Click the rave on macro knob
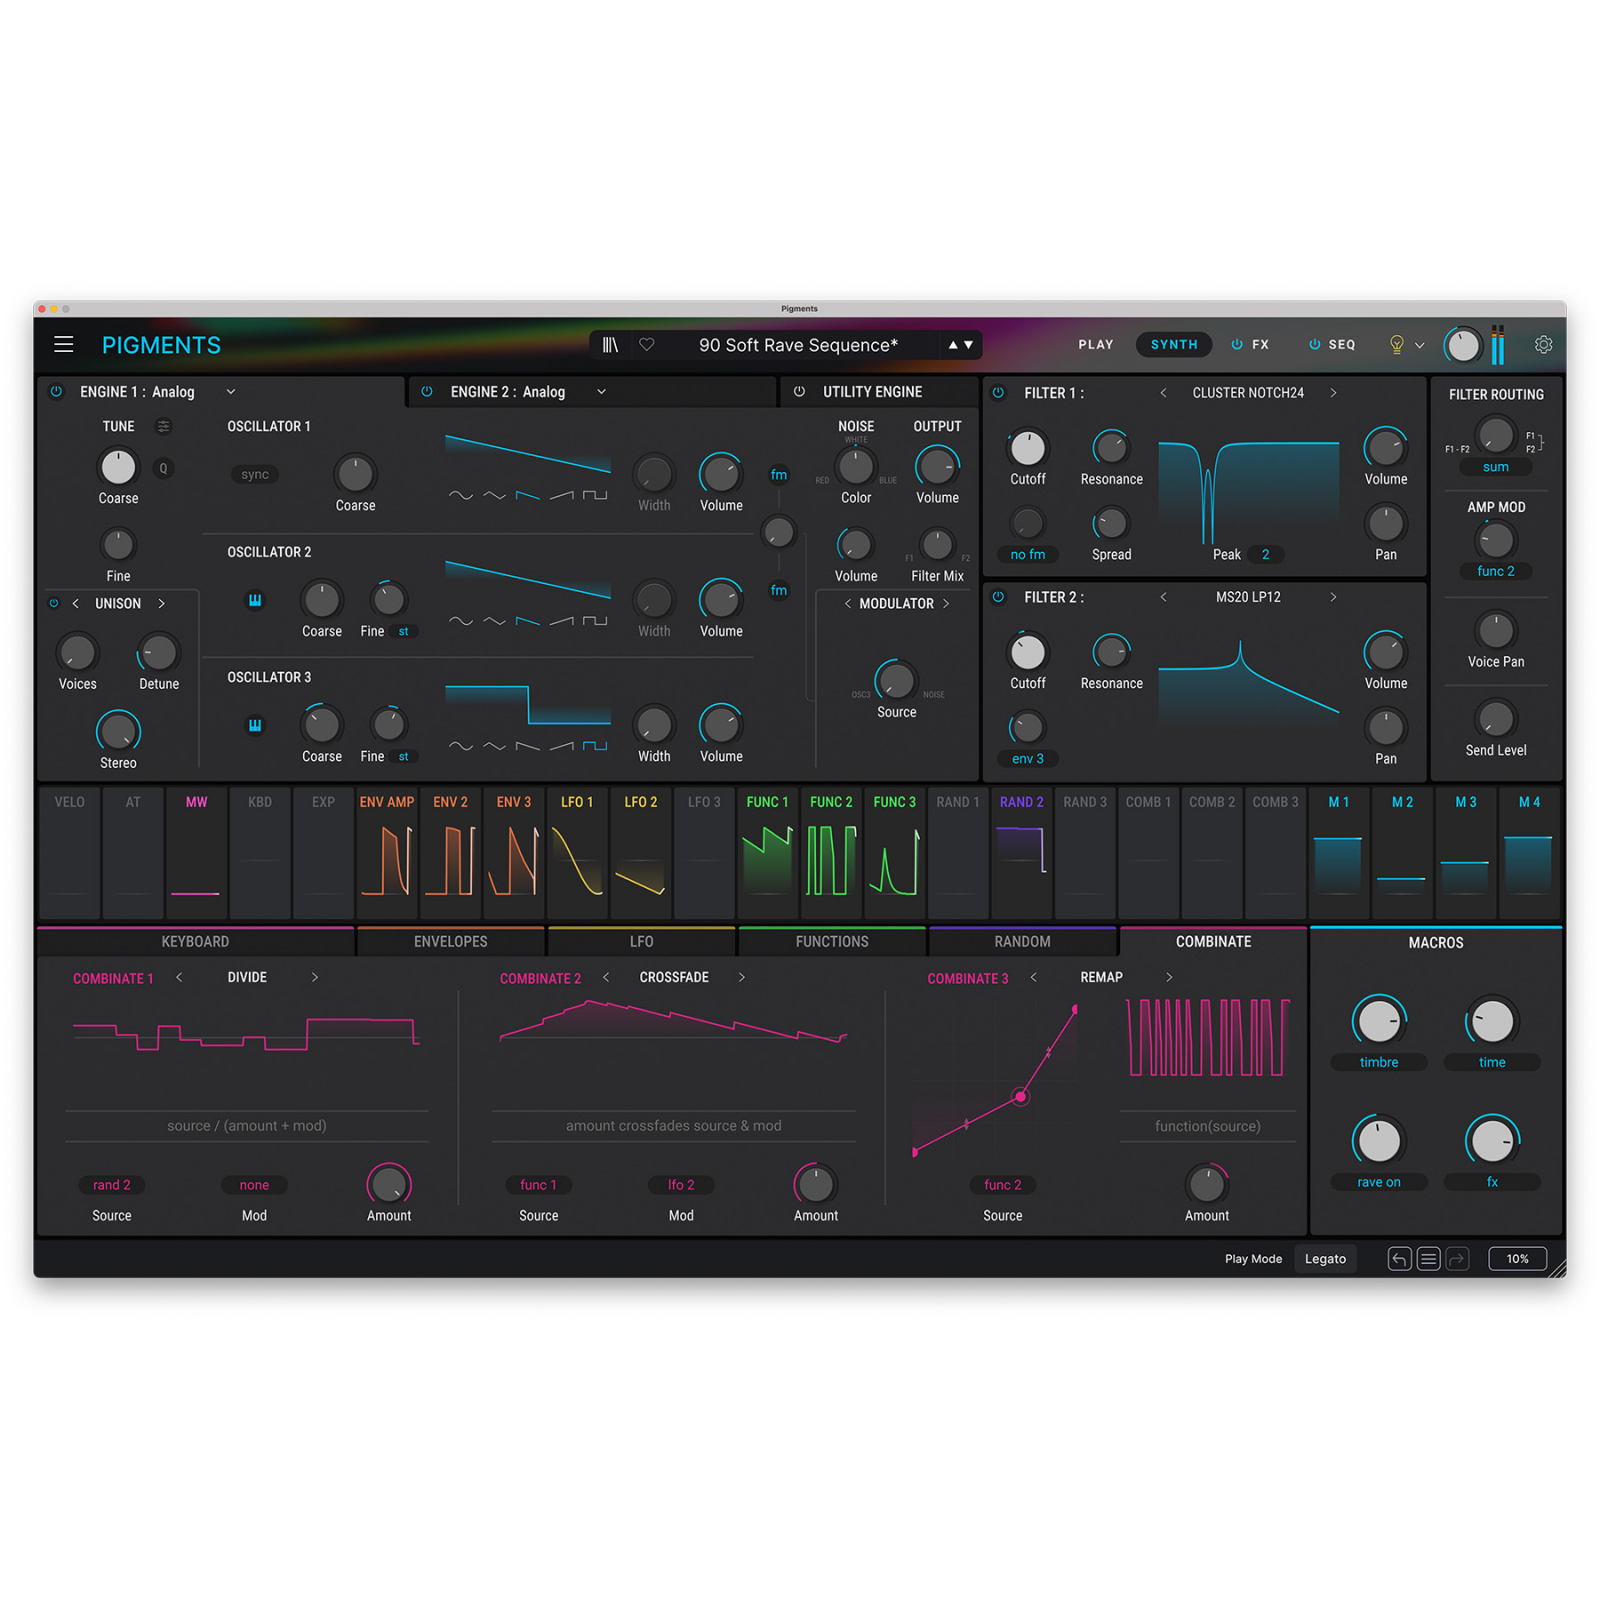 tap(1379, 1140)
